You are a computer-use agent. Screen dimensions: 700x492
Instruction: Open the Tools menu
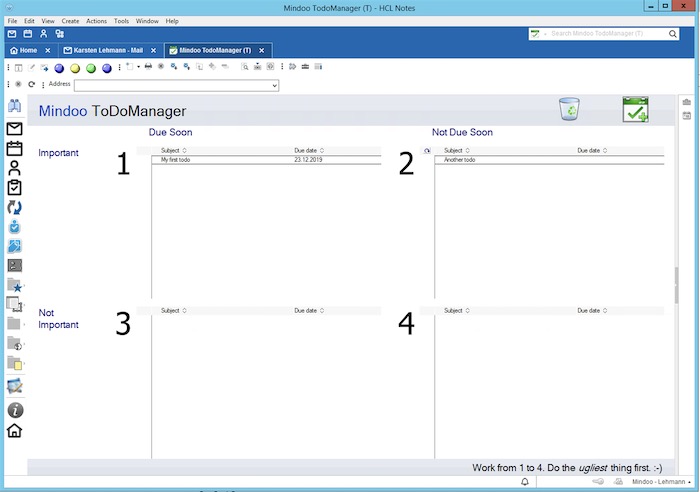(121, 21)
